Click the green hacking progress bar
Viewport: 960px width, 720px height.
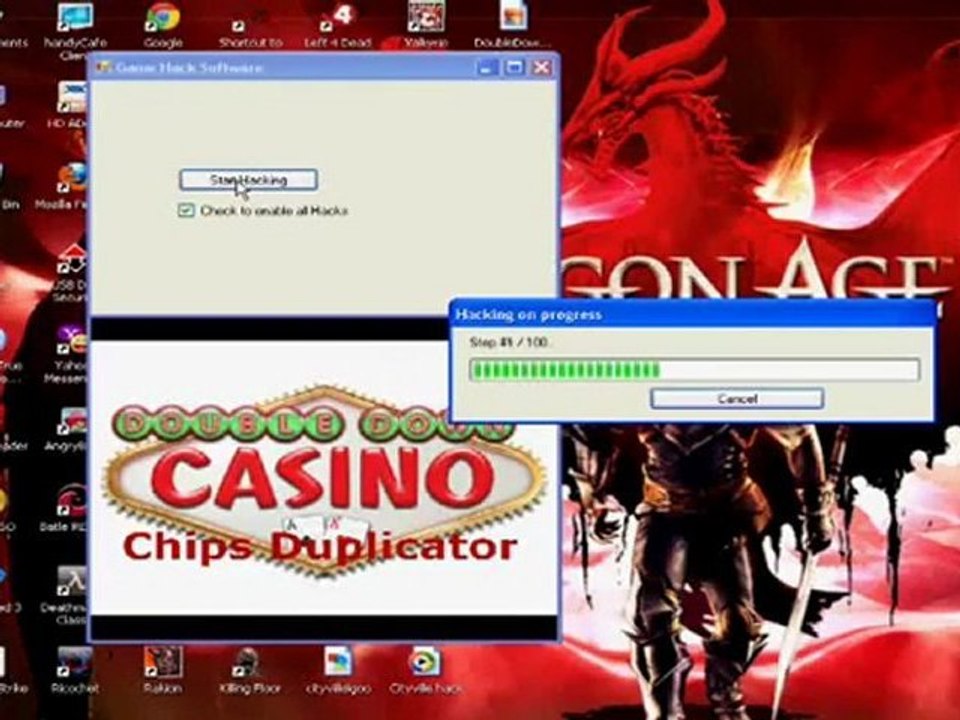pyautogui.click(x=694, y=370)
